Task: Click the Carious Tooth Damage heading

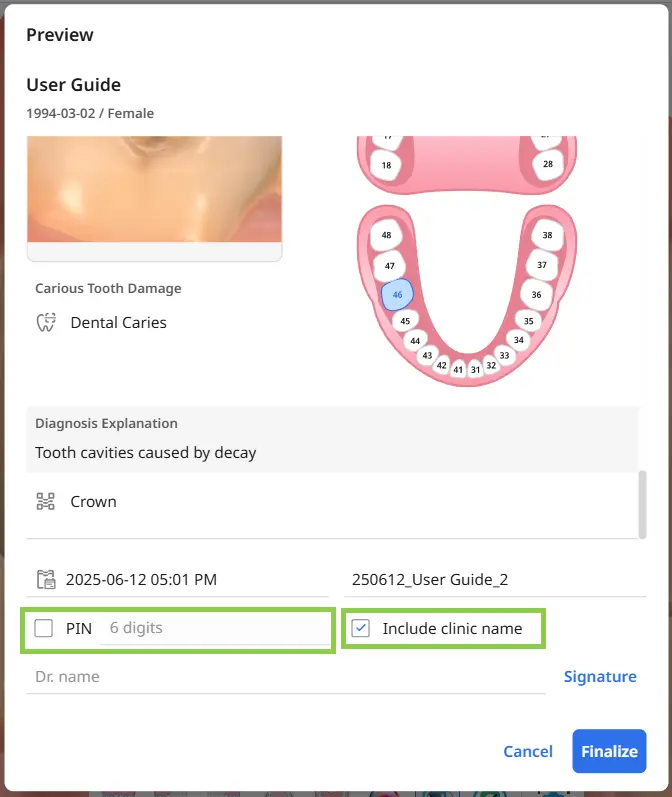Action: tap(108, 288)
